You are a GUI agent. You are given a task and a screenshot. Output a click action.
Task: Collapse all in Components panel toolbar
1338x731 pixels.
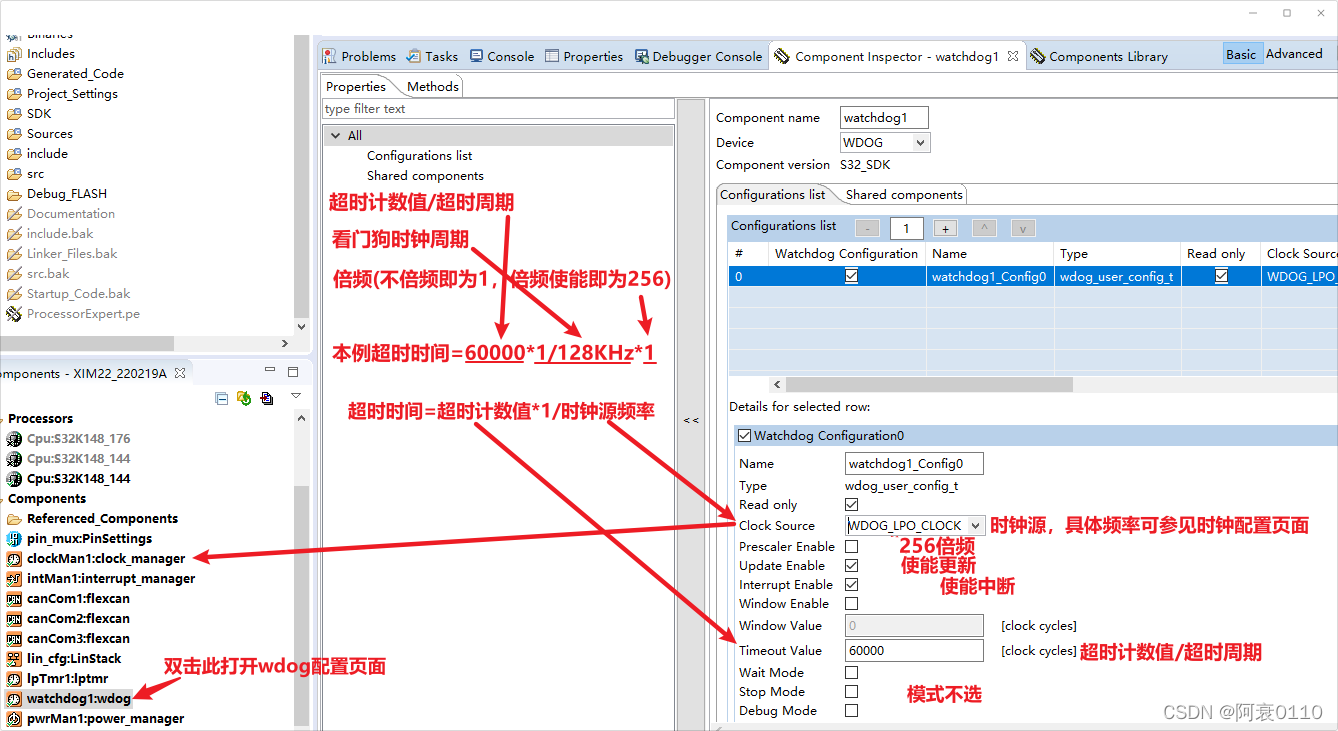pos(222,398)
